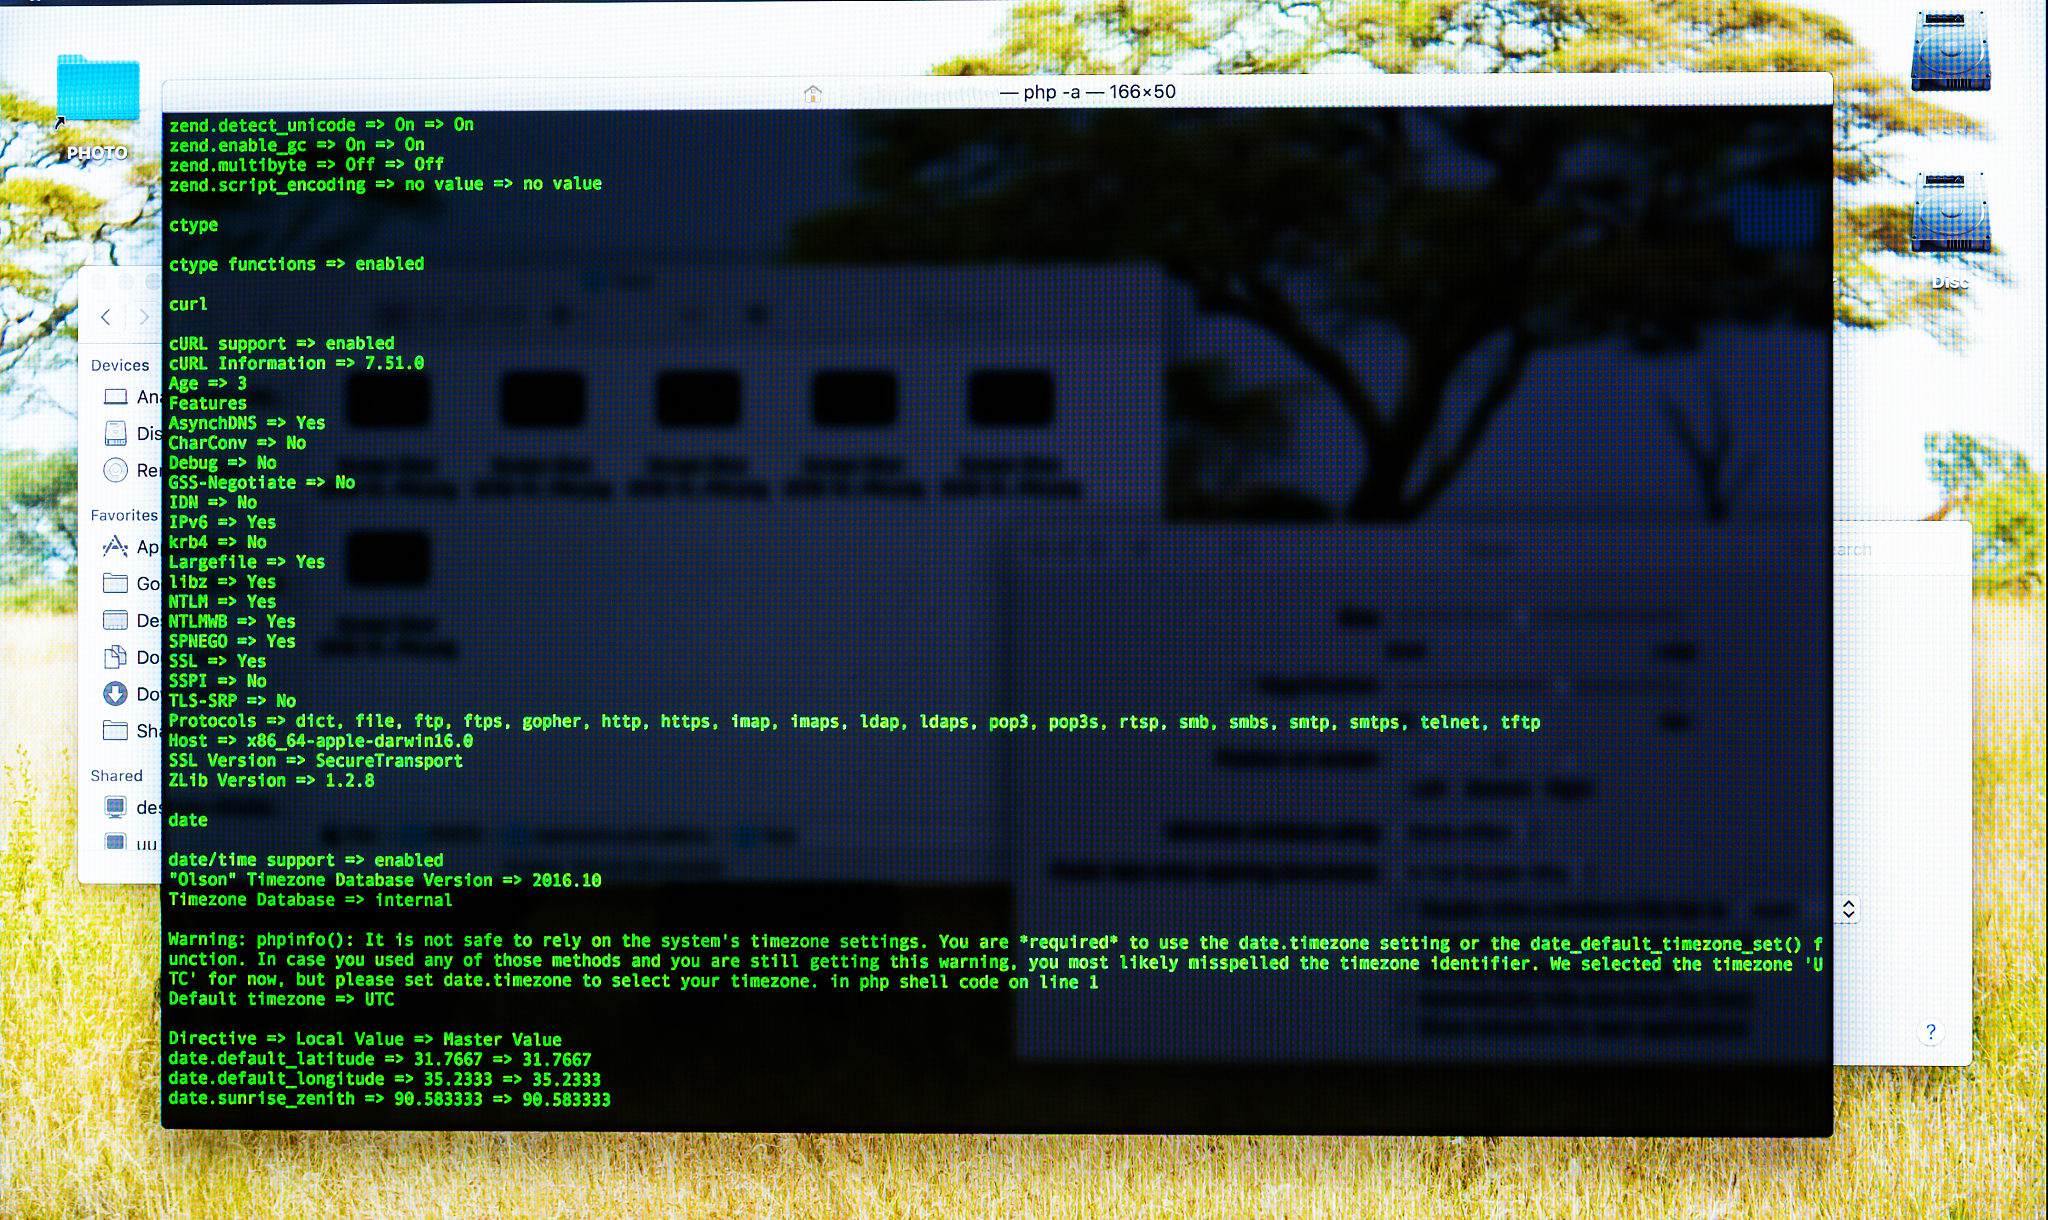
Task: Click the 'SPNEGO => Yes' line
Action: pos(232,641)
